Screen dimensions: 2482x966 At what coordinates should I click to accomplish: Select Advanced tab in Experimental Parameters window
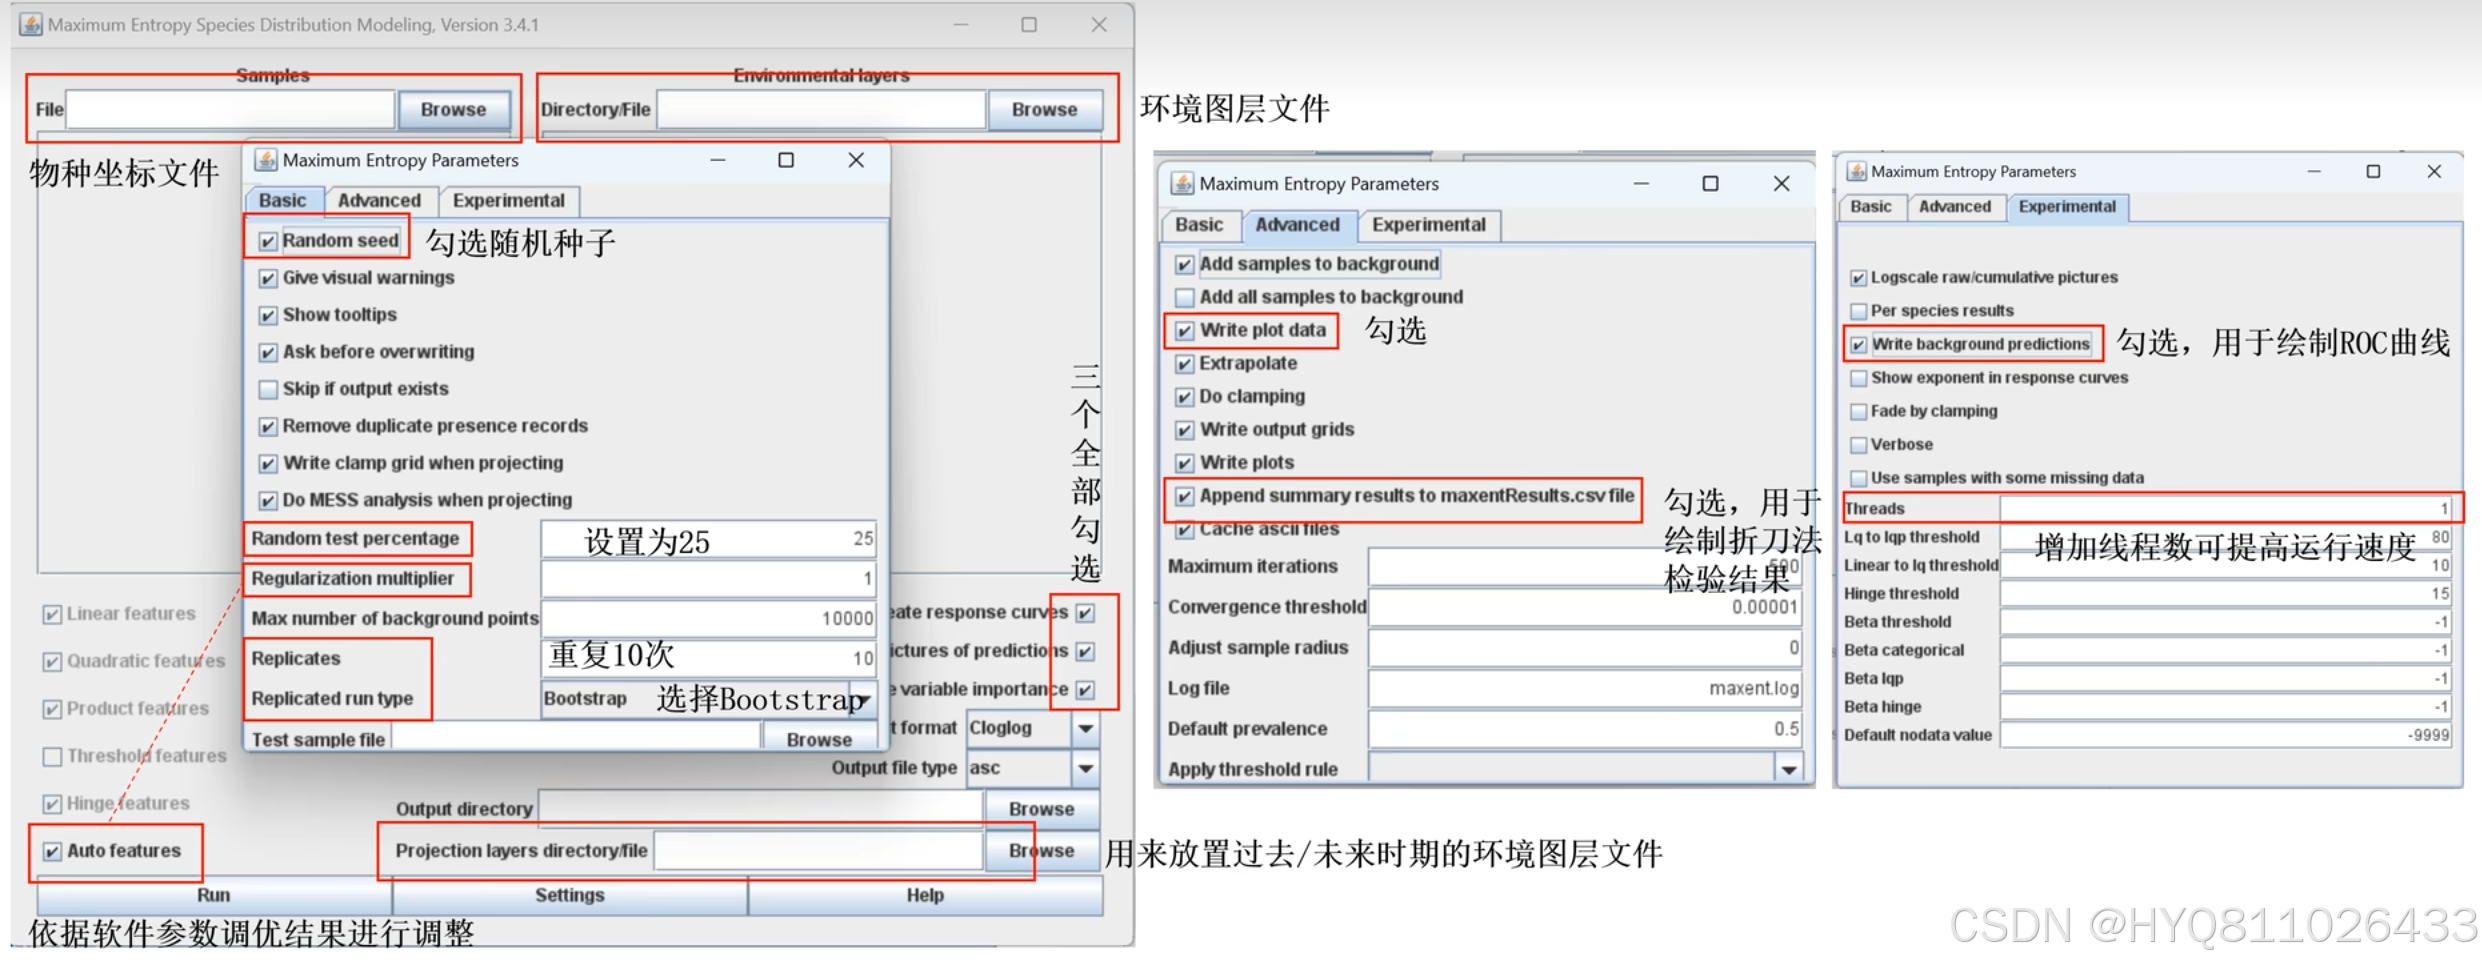point(1955,207)
